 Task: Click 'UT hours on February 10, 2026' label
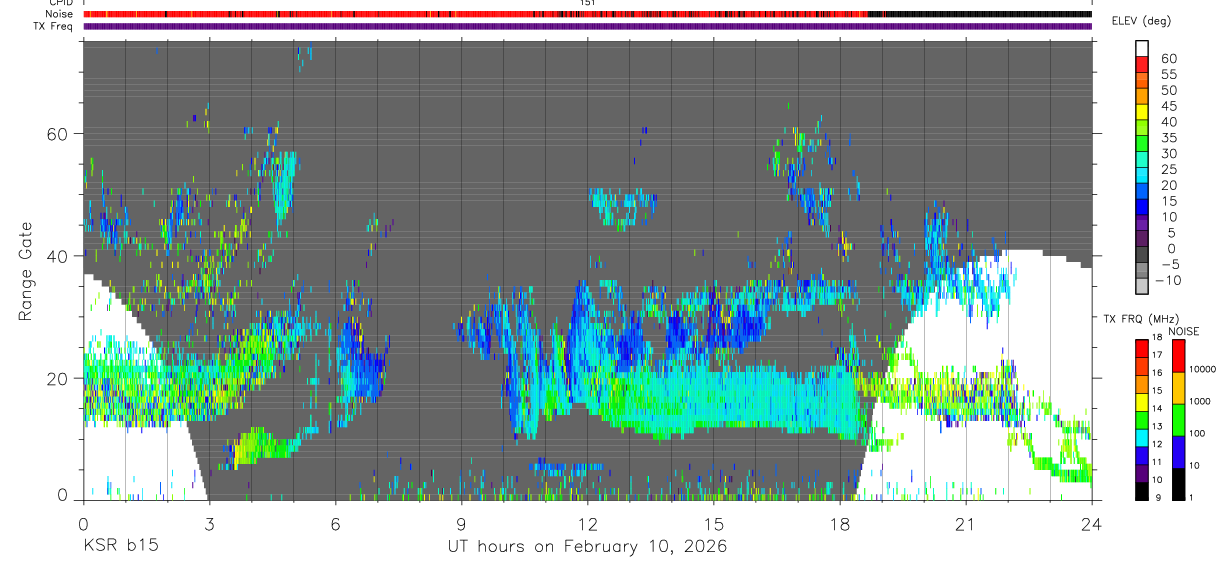[587, 547]
